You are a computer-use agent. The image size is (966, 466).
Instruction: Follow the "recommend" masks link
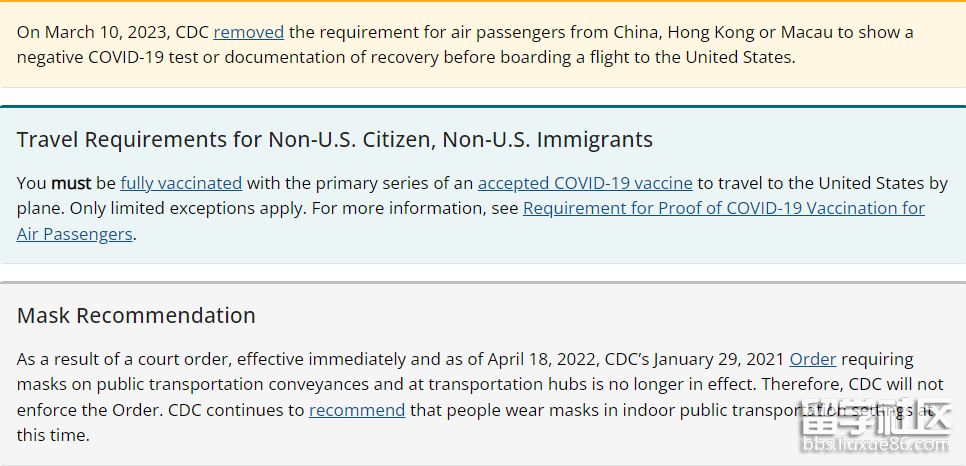pos(357,410)
